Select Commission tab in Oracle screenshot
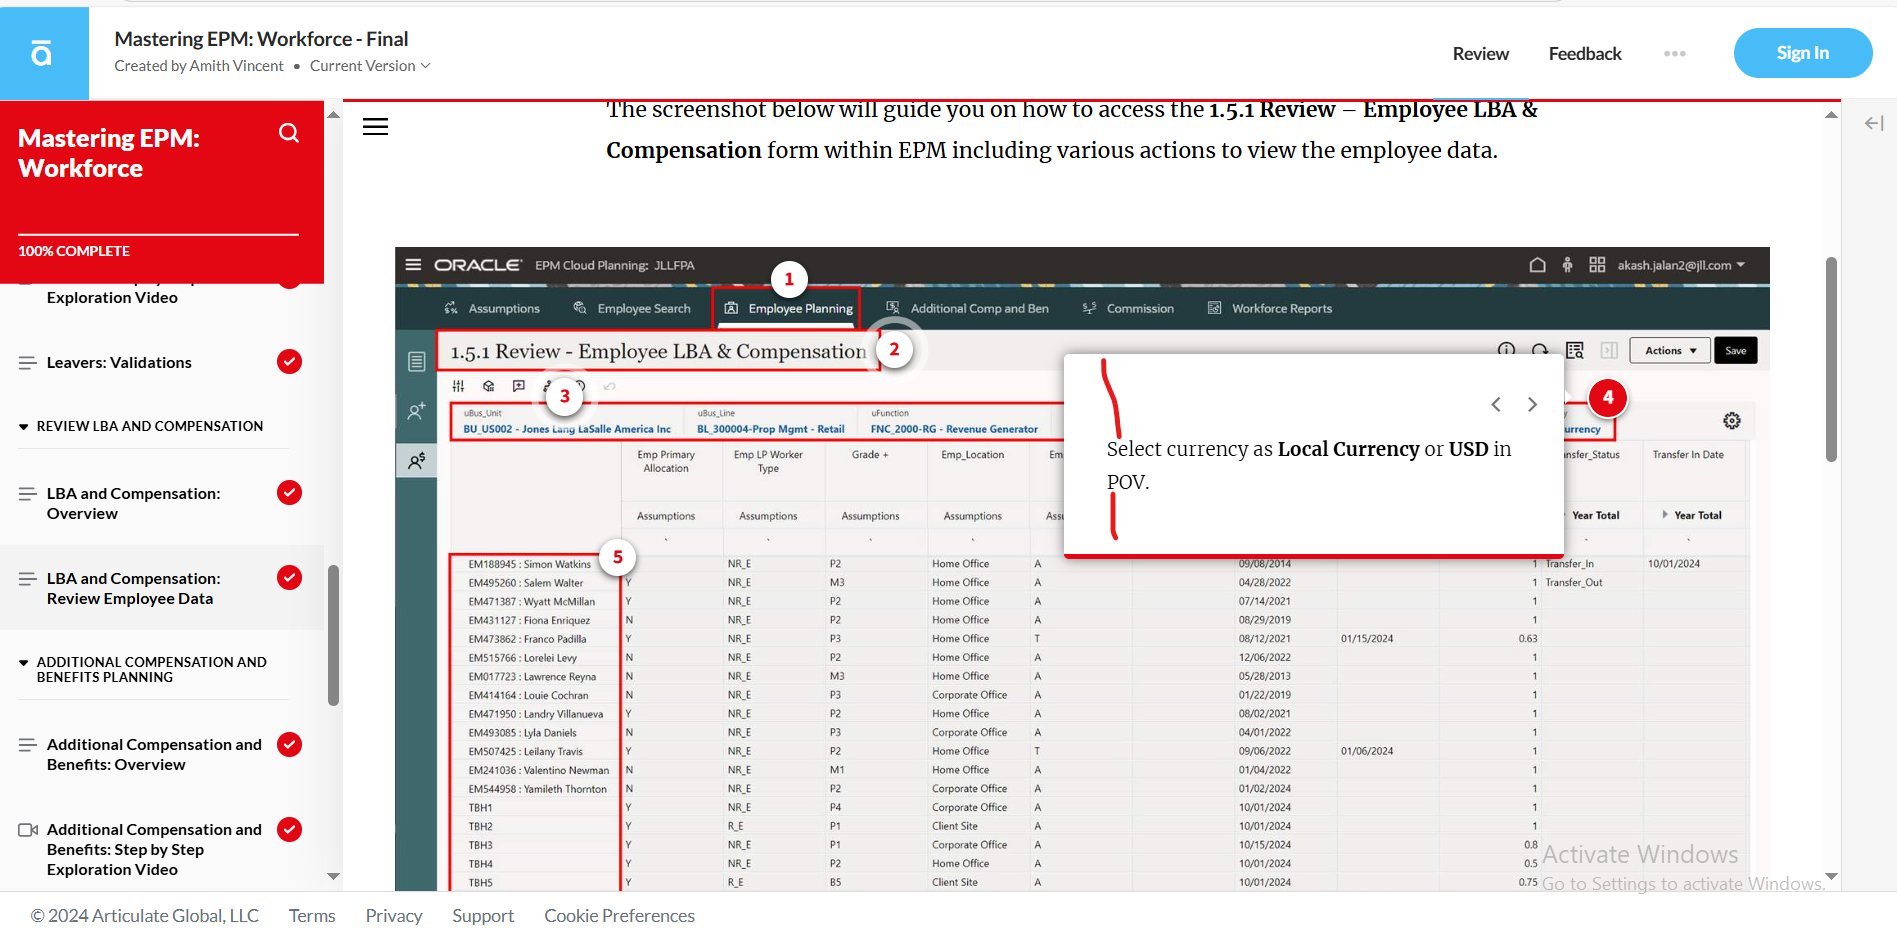Screen dimensions: 1897x938 click(1128, 309)
